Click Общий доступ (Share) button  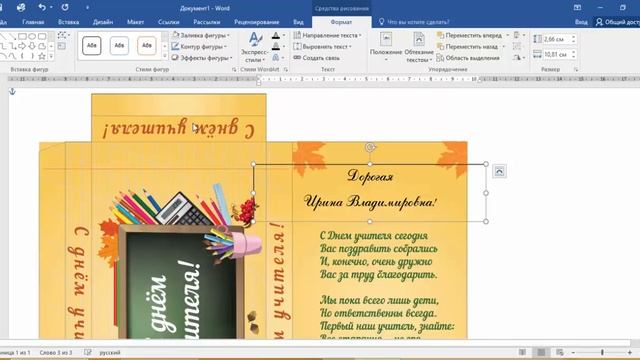tap(617, 22)
